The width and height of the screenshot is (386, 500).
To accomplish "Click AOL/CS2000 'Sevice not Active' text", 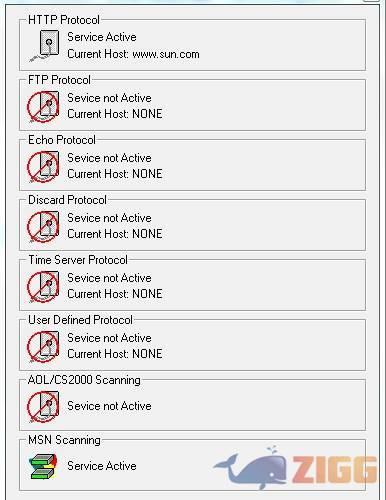I will 109,406.
